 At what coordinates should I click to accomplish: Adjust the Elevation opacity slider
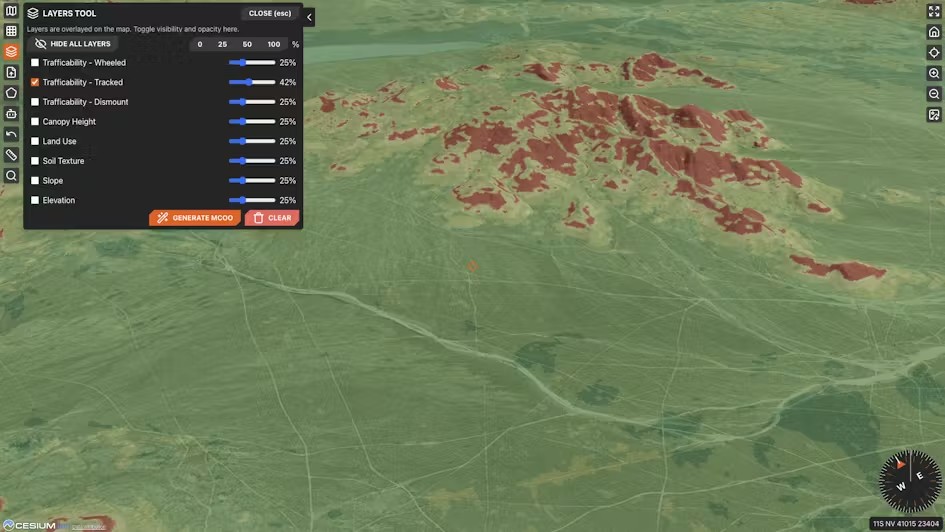point(251,200)
